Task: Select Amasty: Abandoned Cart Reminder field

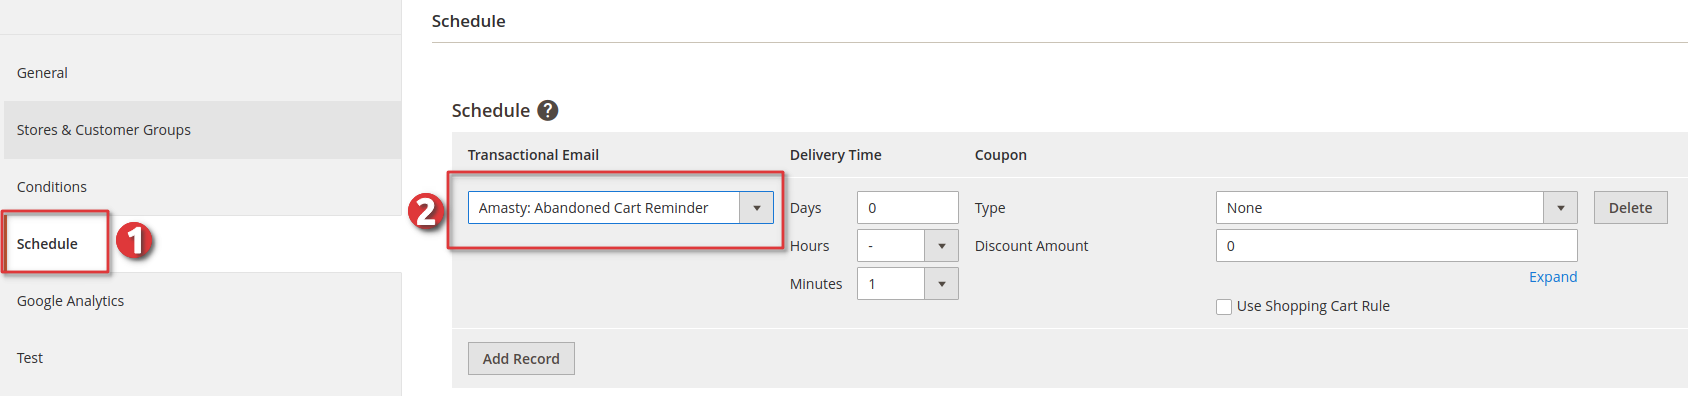Action: [x=621, y=208]
